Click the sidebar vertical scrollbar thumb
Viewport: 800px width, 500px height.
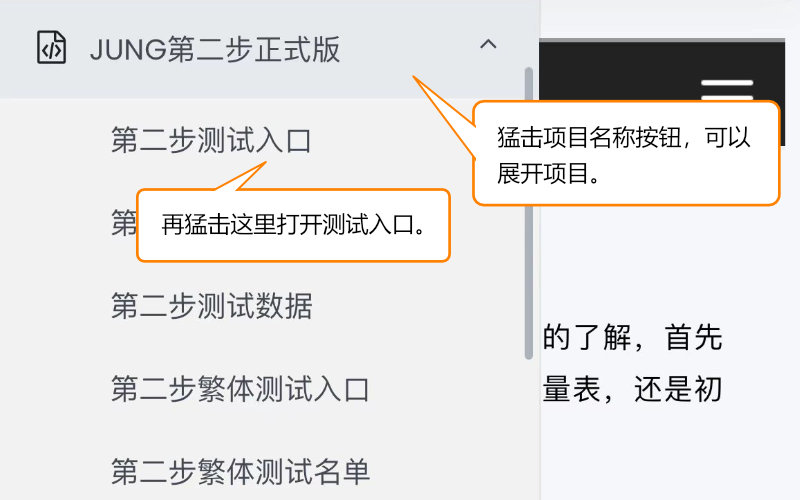point(529,213)
